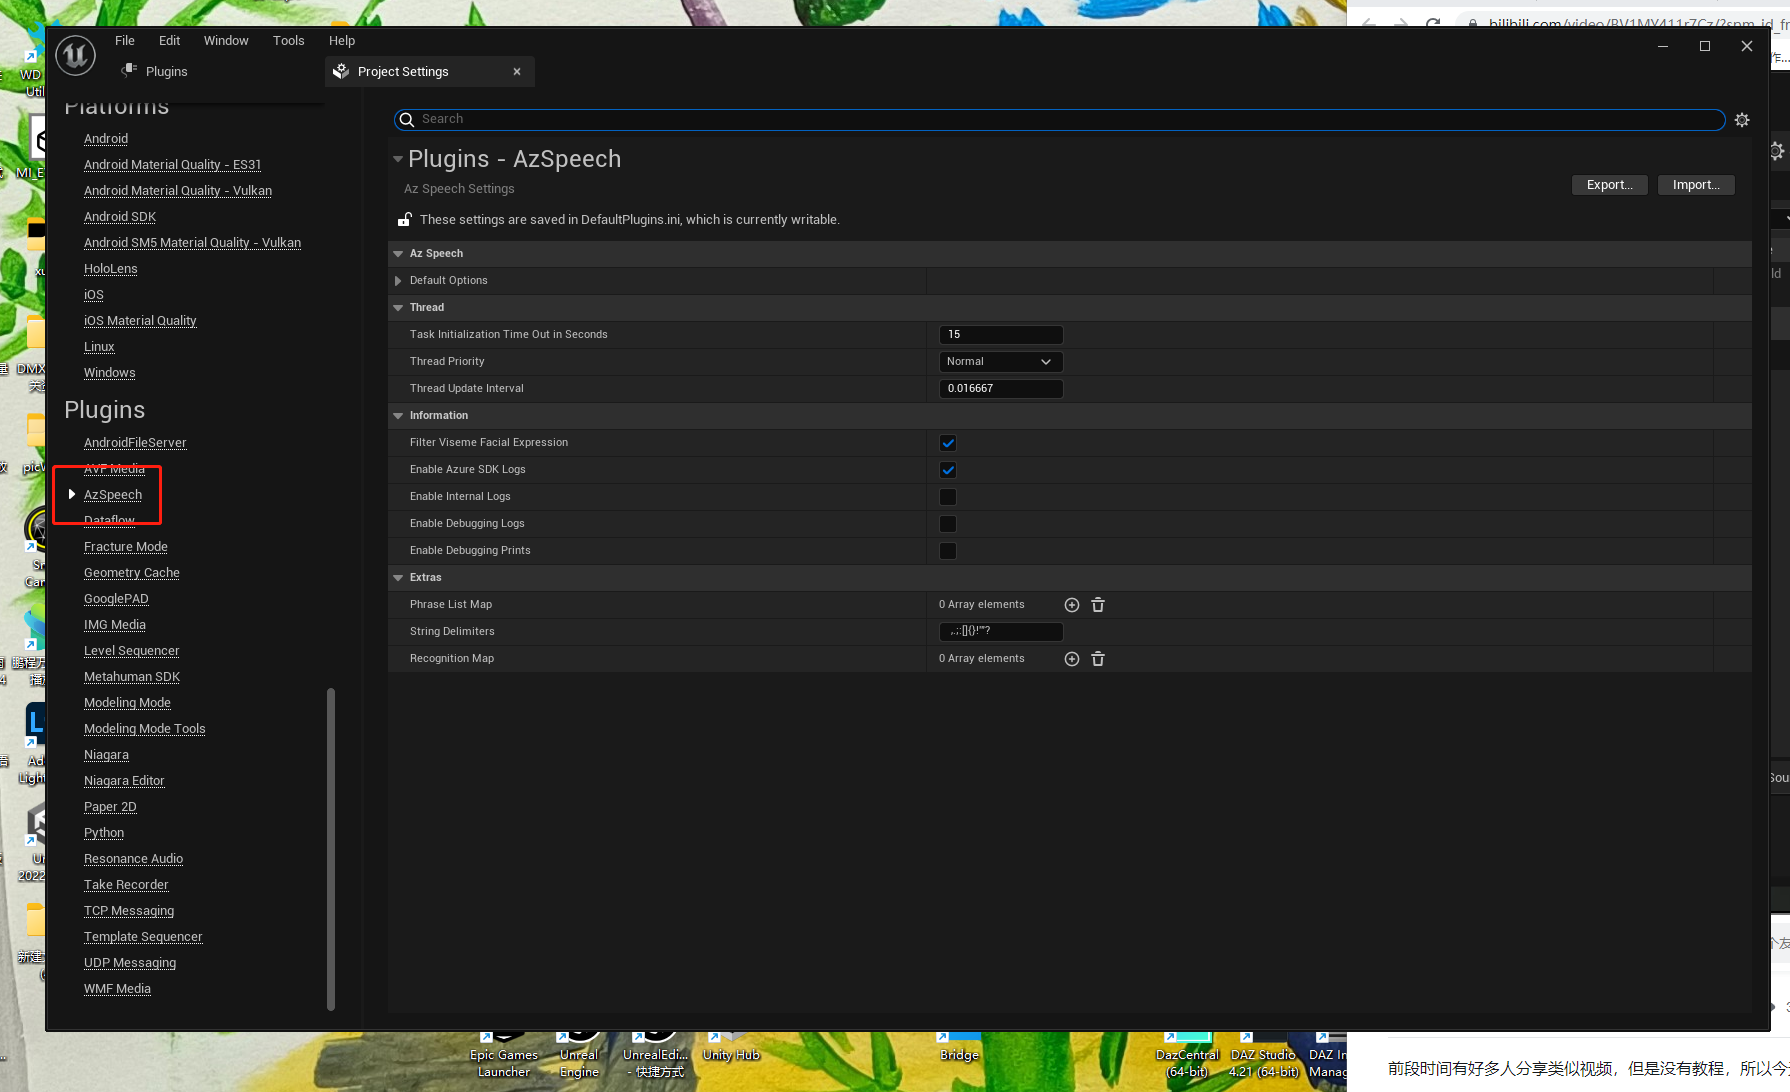The width and height of the screenshot is (1790, 1092).
Task: Enable Debugging Prints checkbox
Action: (x=948, y=551)
